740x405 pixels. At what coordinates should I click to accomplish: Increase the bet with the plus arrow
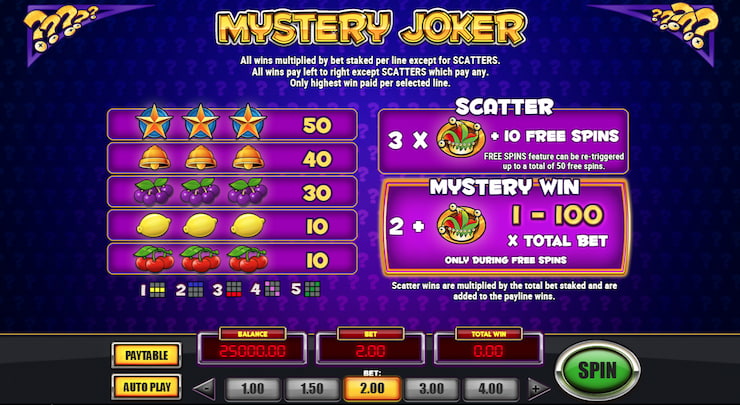[x=538, y=389]
